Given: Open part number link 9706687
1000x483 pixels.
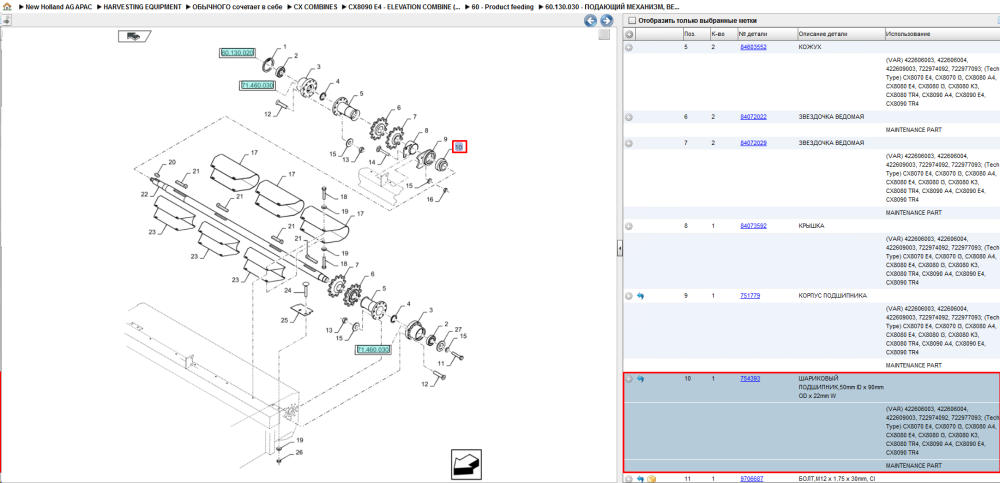Looking at the screenshot, I should click(x=751, y=479).
